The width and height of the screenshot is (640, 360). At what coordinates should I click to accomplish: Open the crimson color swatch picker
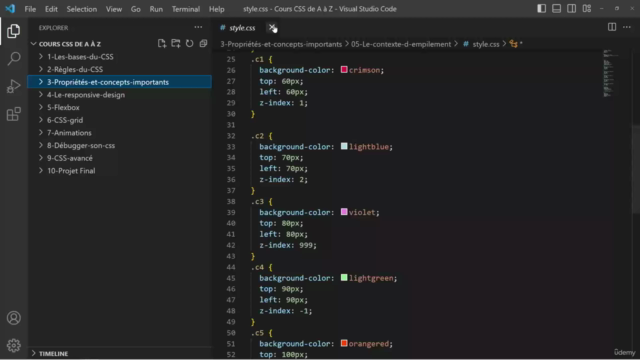point(344,70)
